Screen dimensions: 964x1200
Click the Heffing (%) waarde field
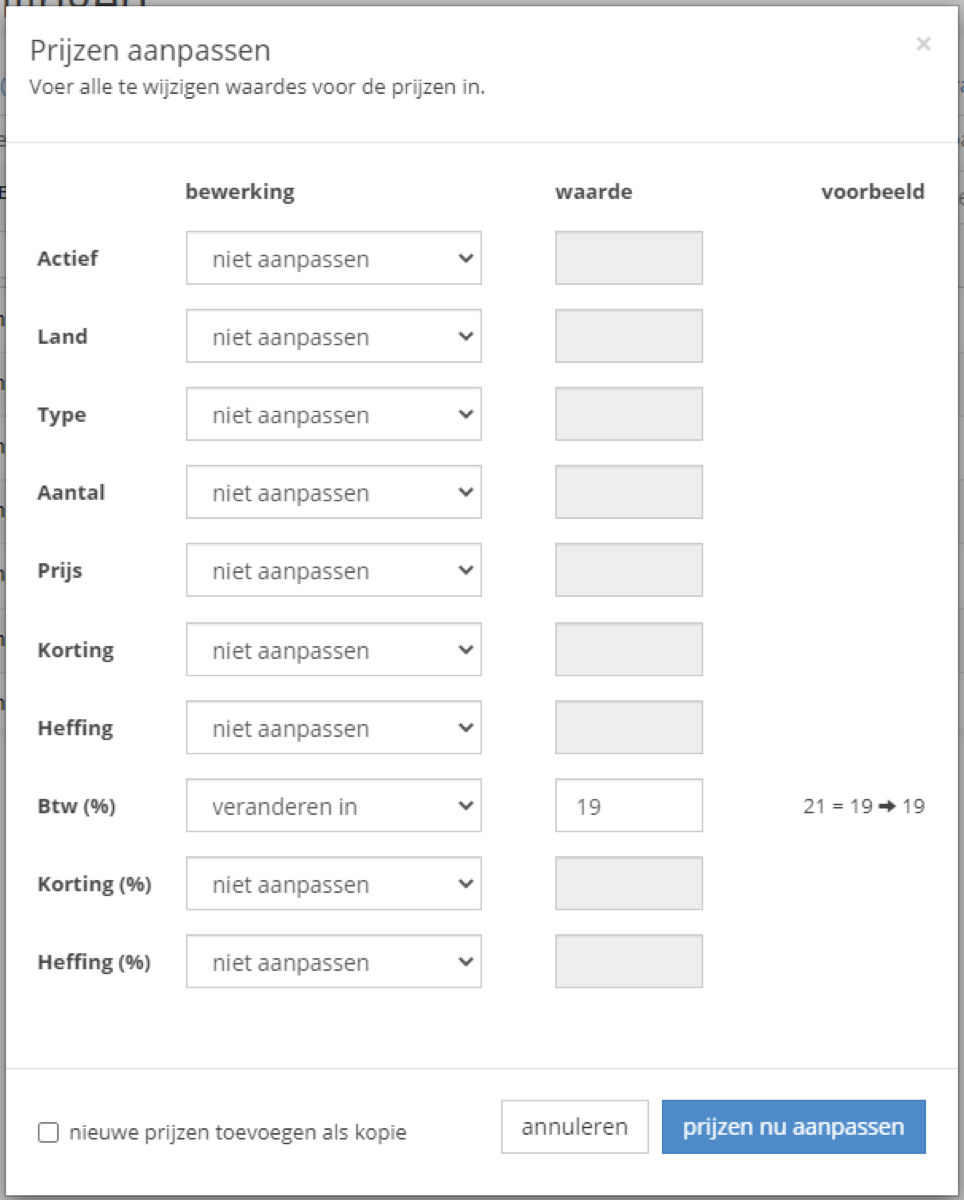tap(629, 962)
